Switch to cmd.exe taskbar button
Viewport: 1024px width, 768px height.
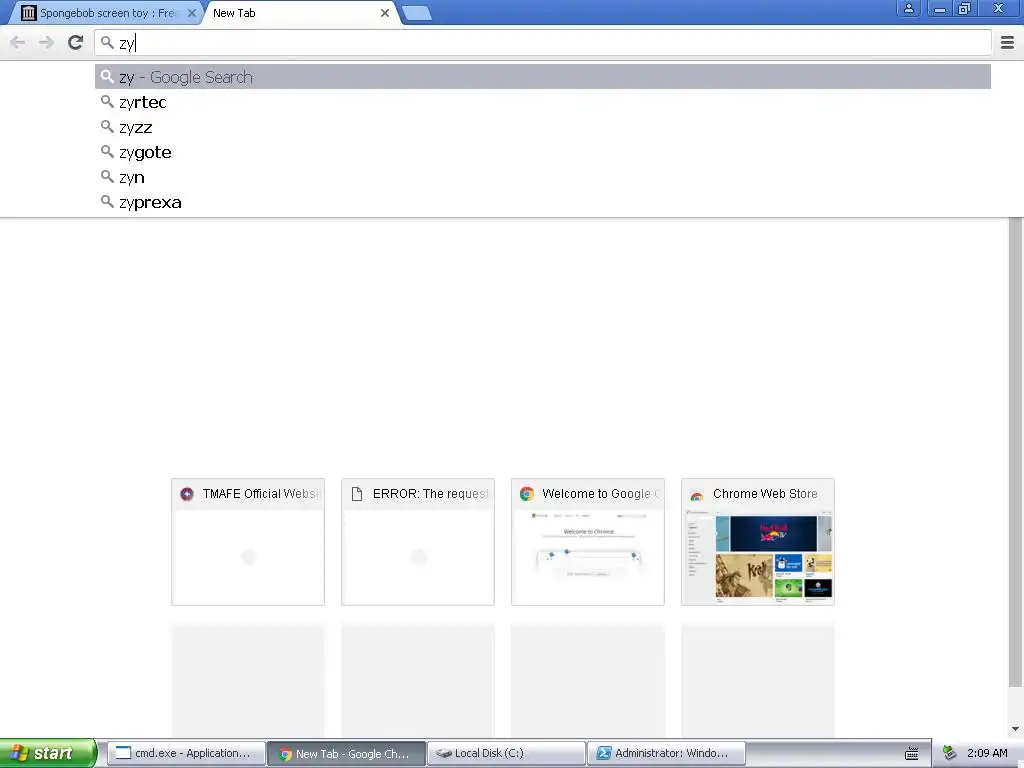click(186, 754)
